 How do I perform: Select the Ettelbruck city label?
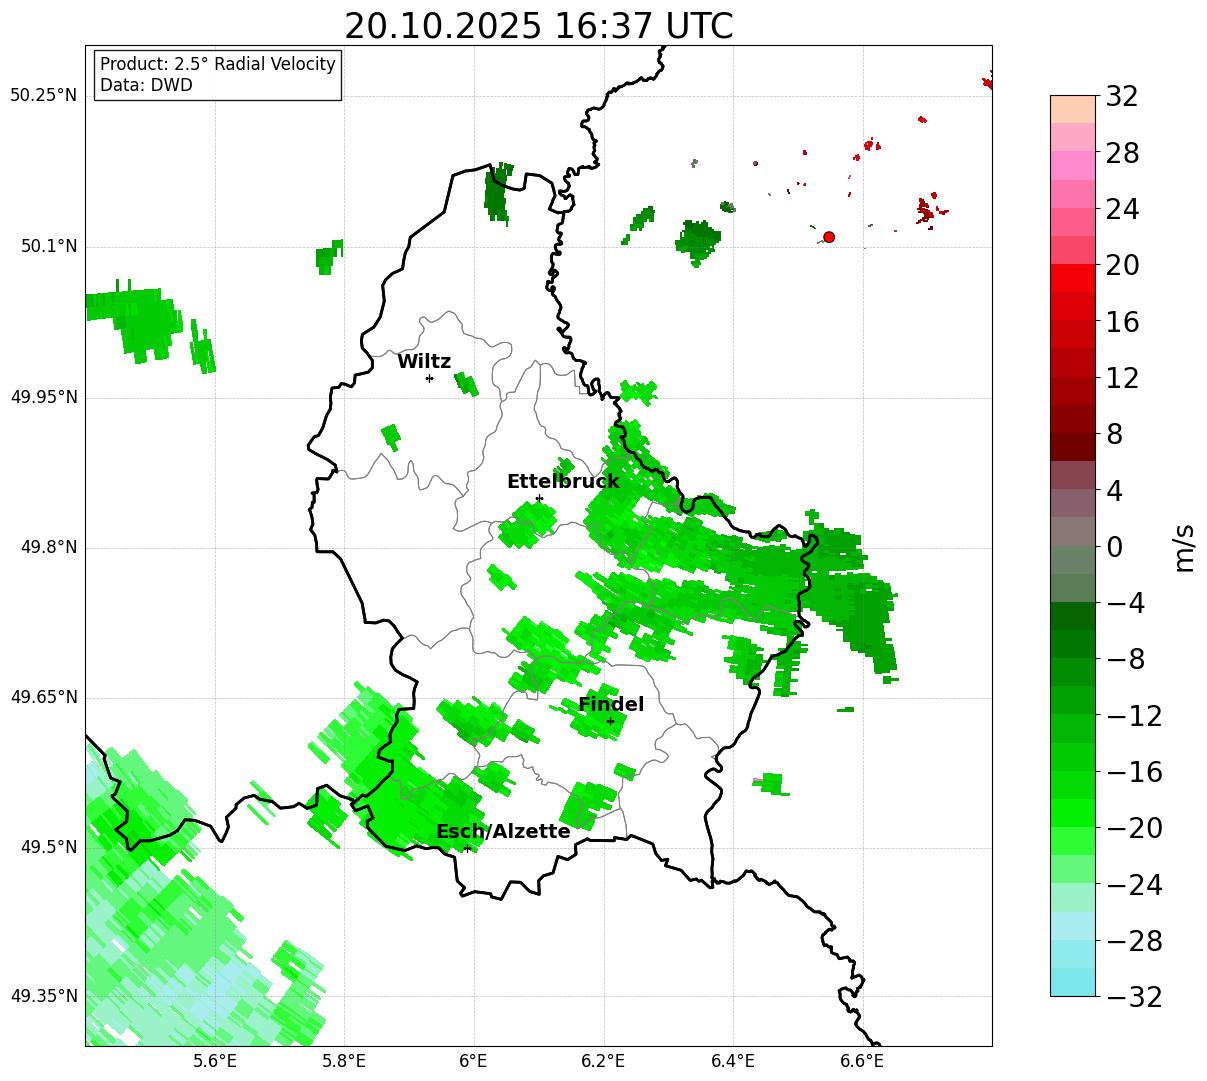coord(563,482)
